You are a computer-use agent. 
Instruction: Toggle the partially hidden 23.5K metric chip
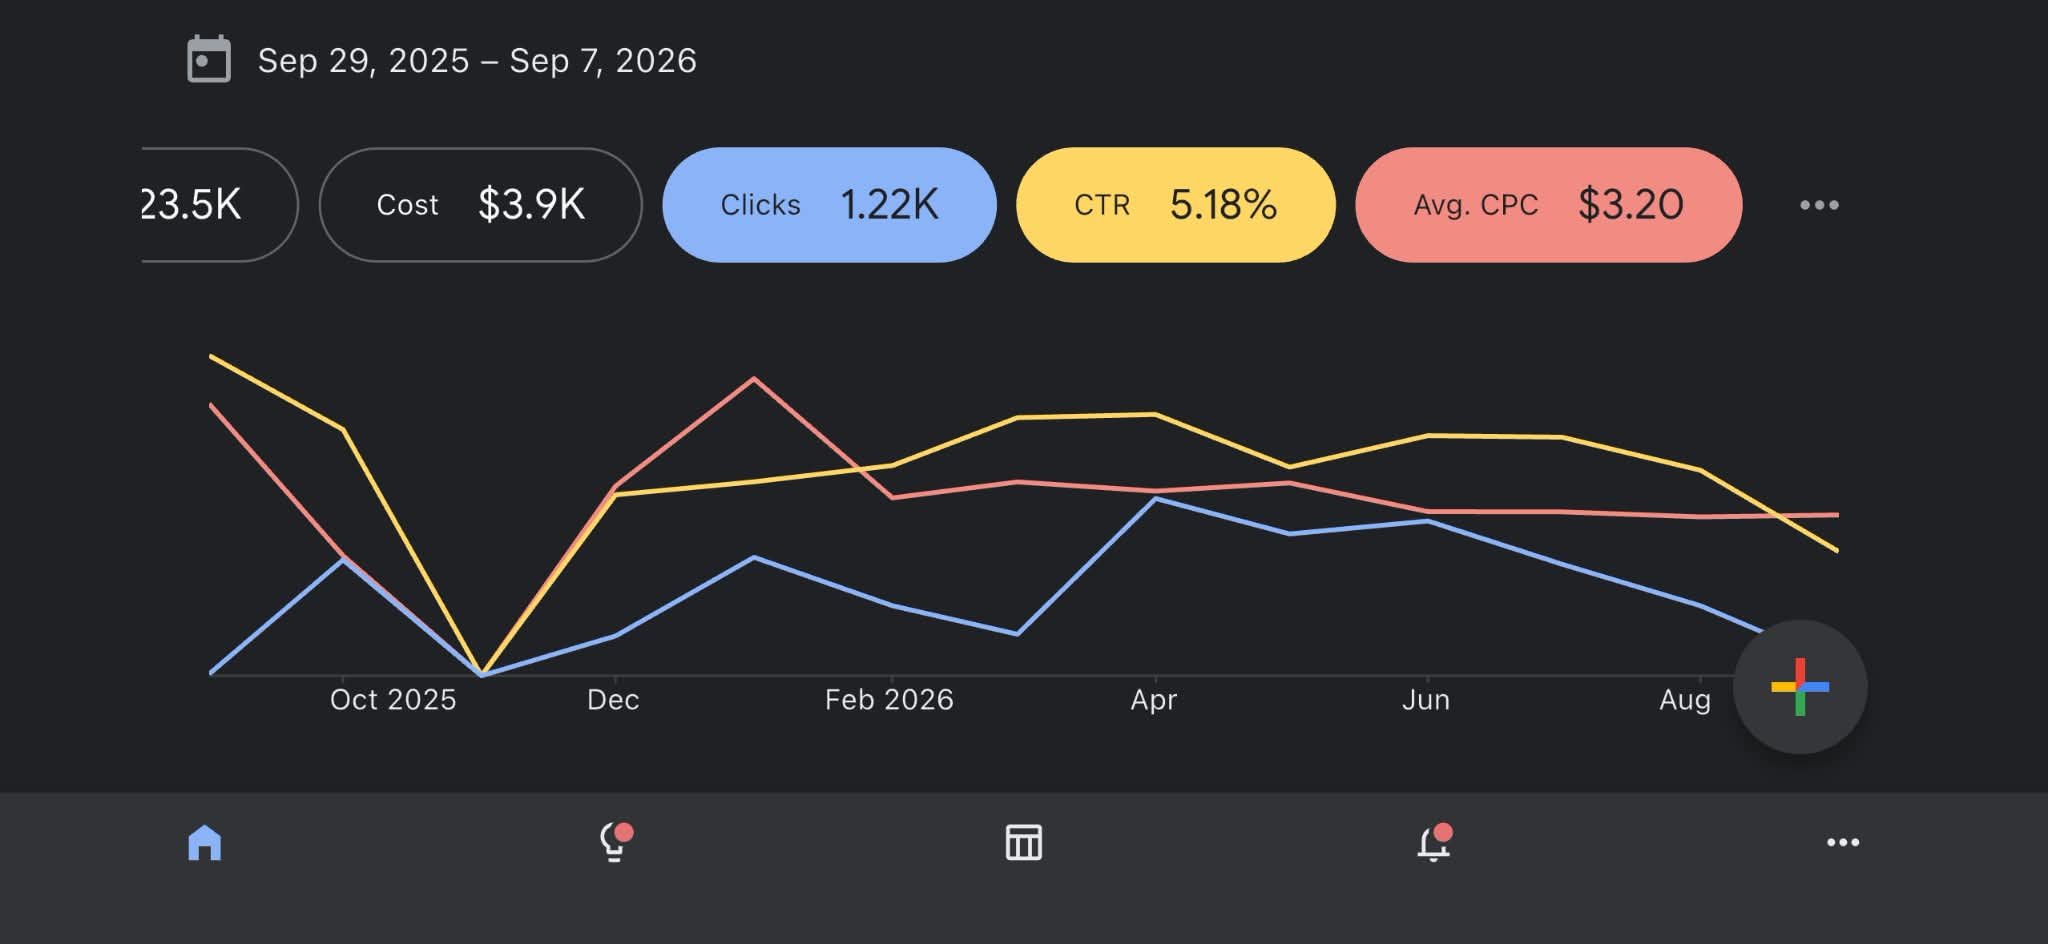click(x=219, y=205)
